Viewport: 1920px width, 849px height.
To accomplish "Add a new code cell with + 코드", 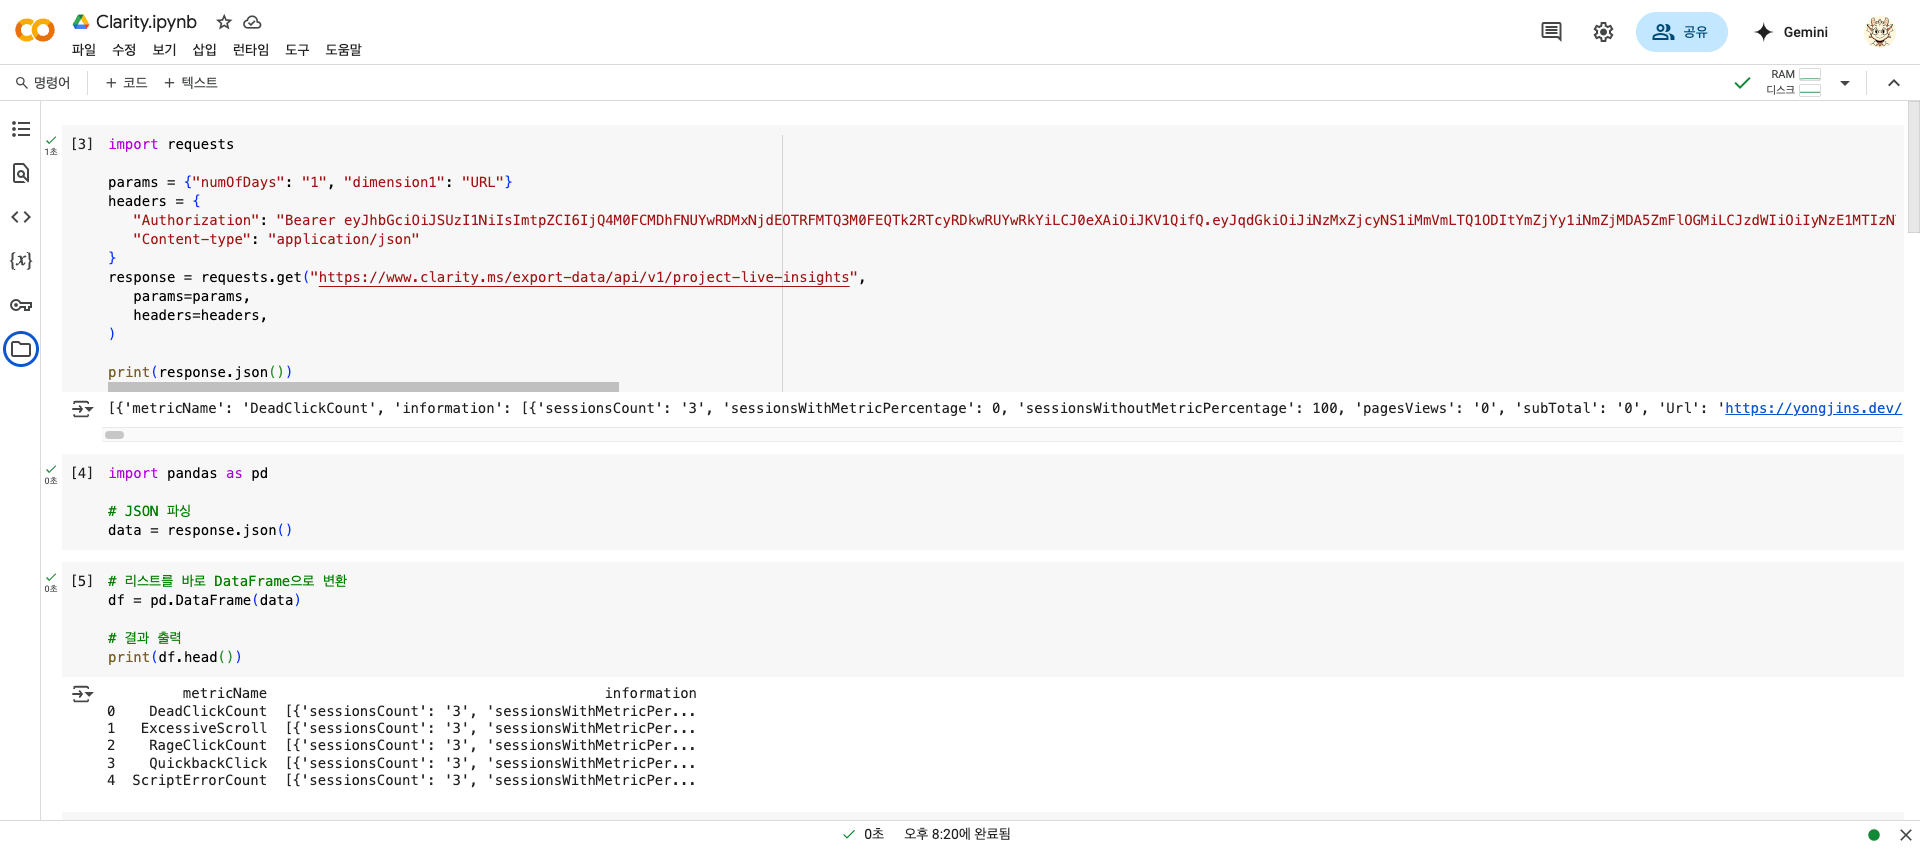I will pyautogui.click(x=127, y=83).
